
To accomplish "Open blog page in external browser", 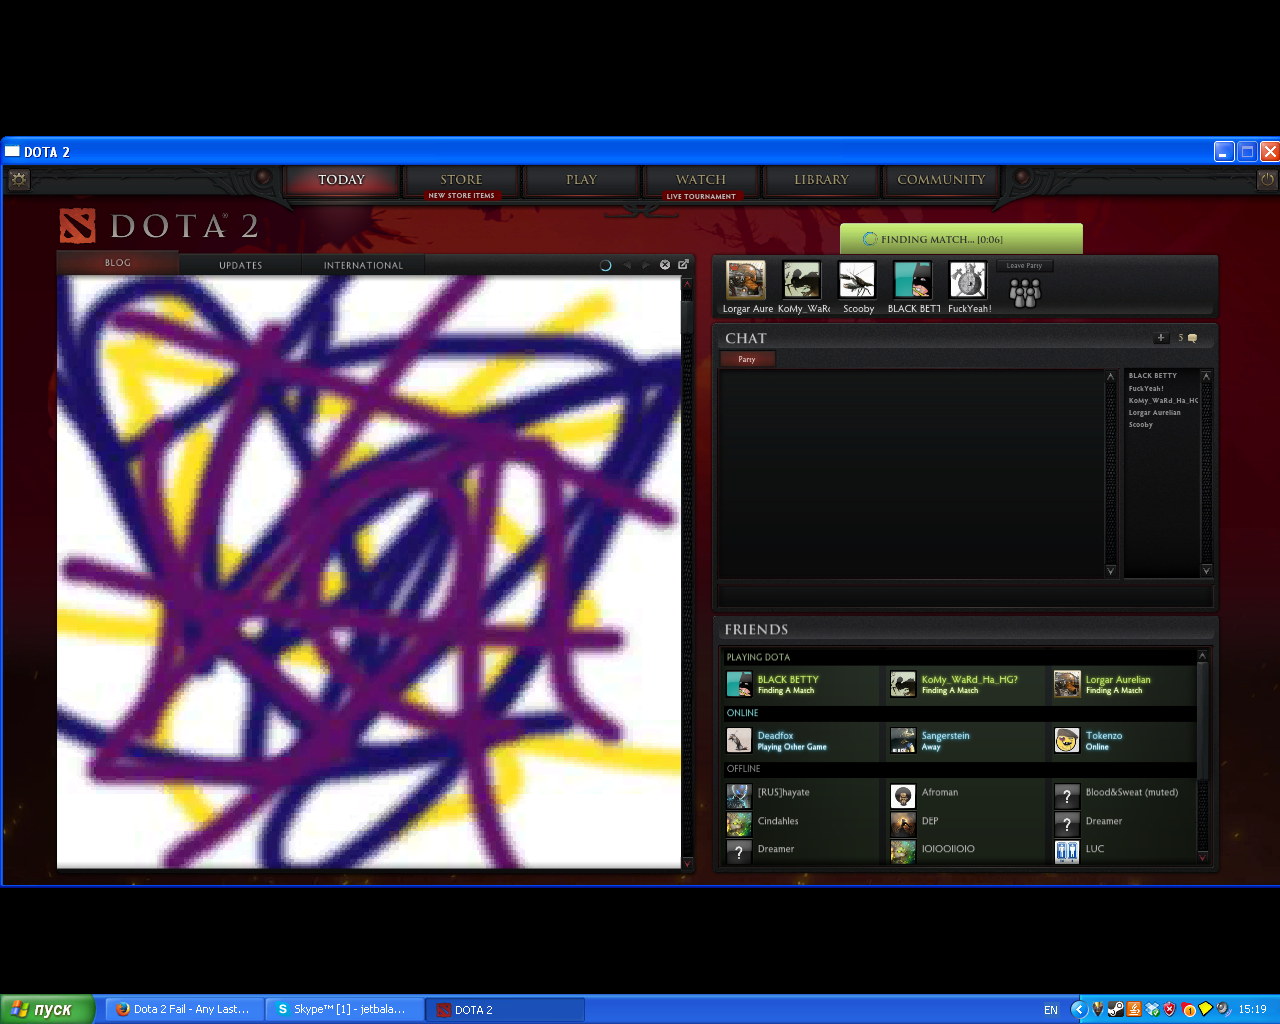I will (684, 264).
